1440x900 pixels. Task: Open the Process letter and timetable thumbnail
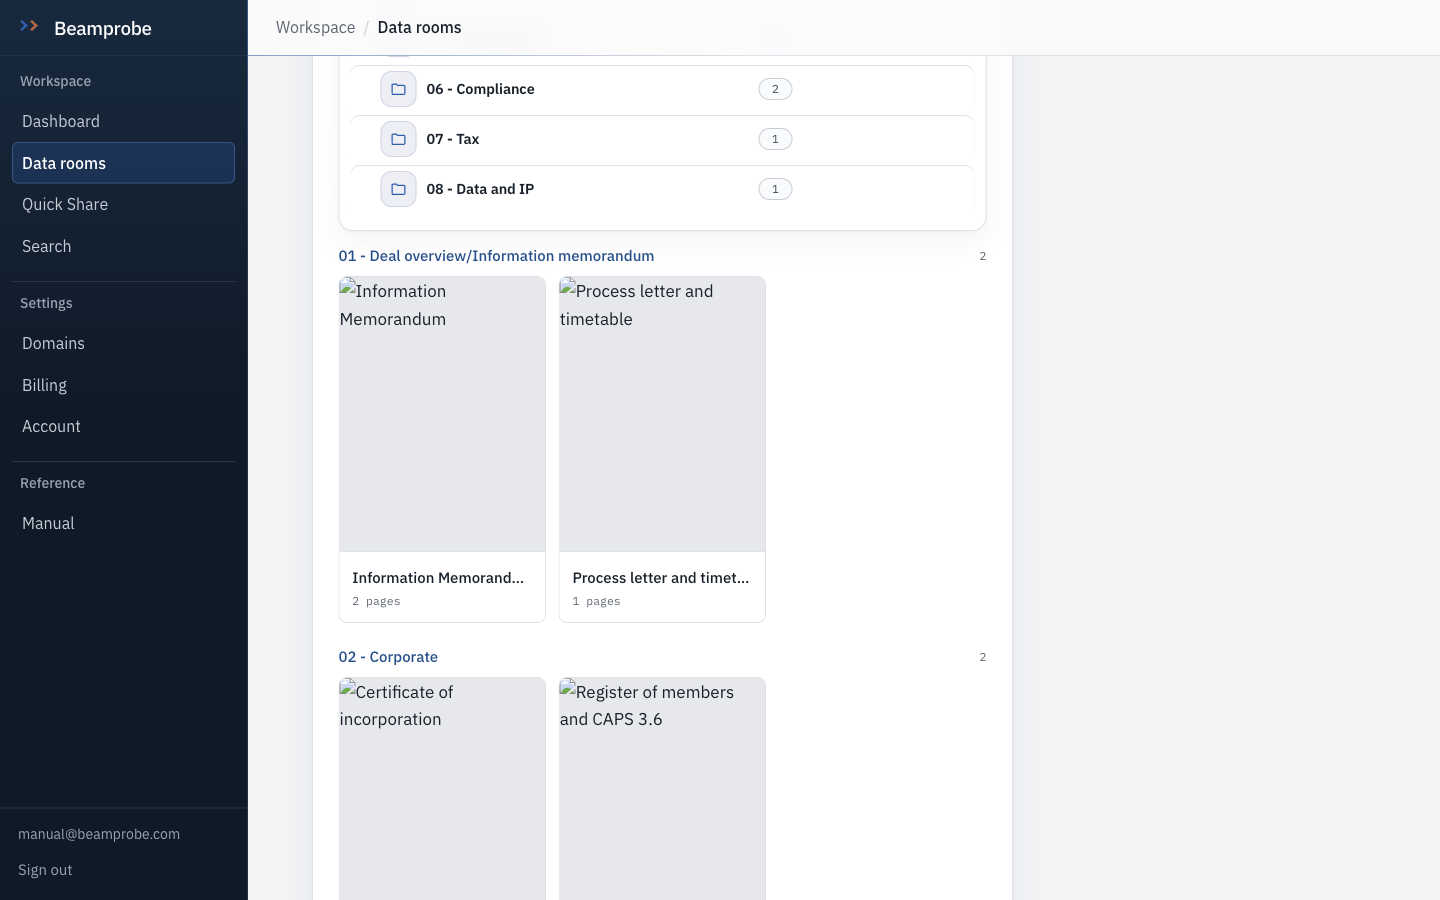(x=662, y=414)
